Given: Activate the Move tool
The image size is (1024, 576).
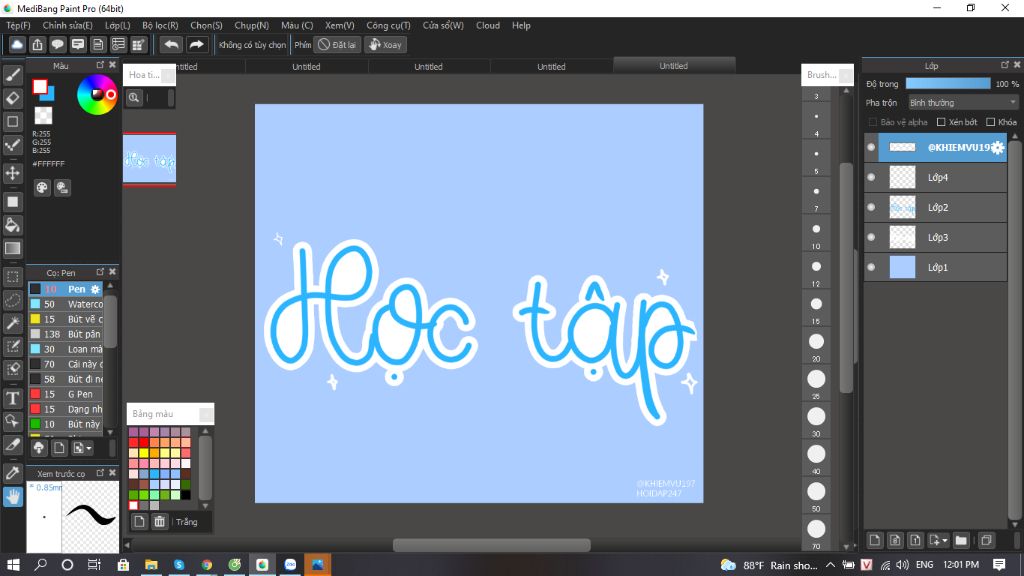Looking at the screenshot, I should coord(12,173).
